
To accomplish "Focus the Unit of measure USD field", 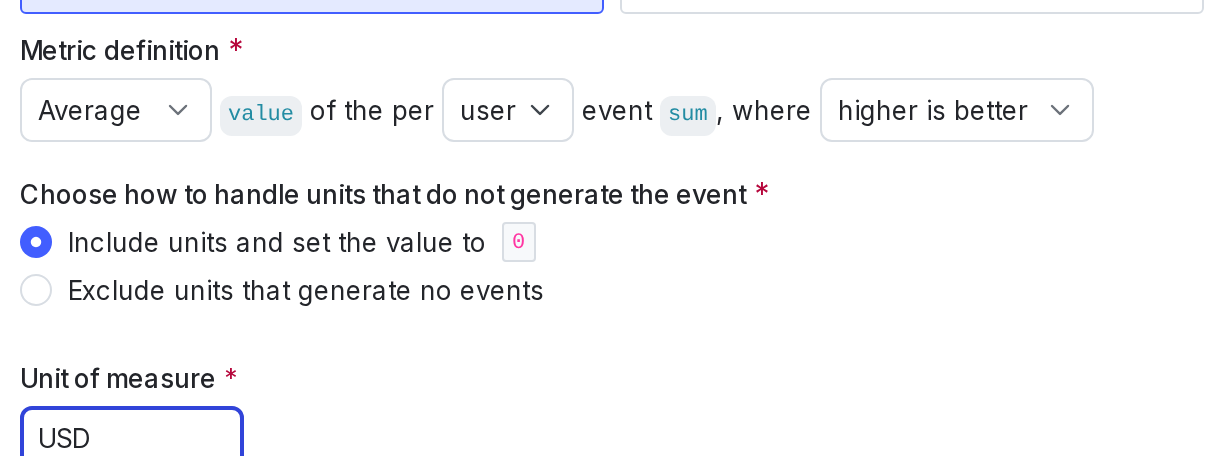I will (132, 437).
